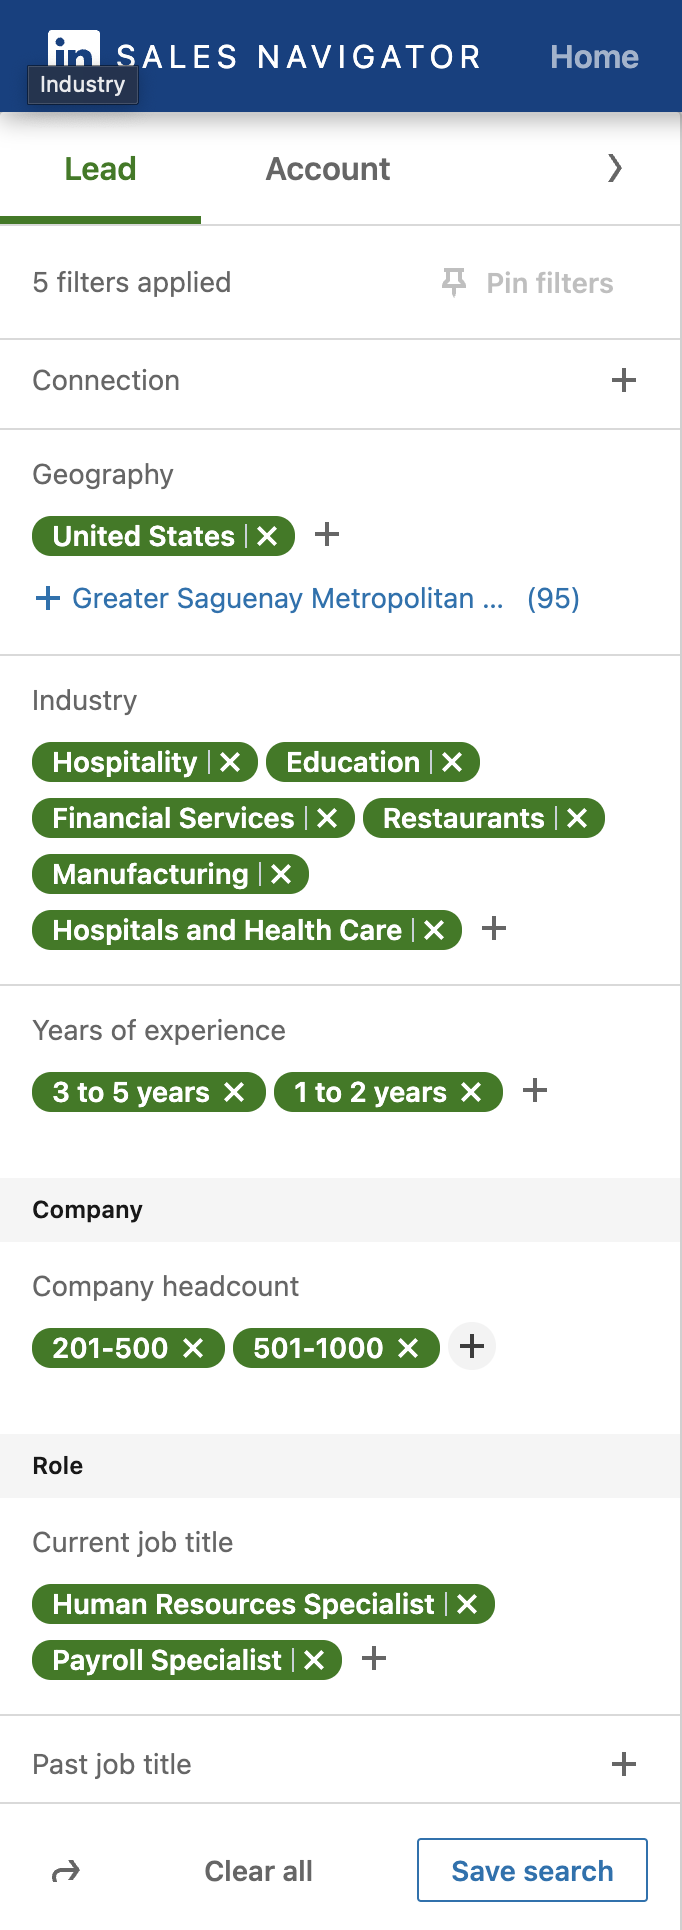Image resolution: width=682 pixels, height=1930 pixels.
Task: Click the share arrow icon beside Clear all
Action: click(66, 1871)
